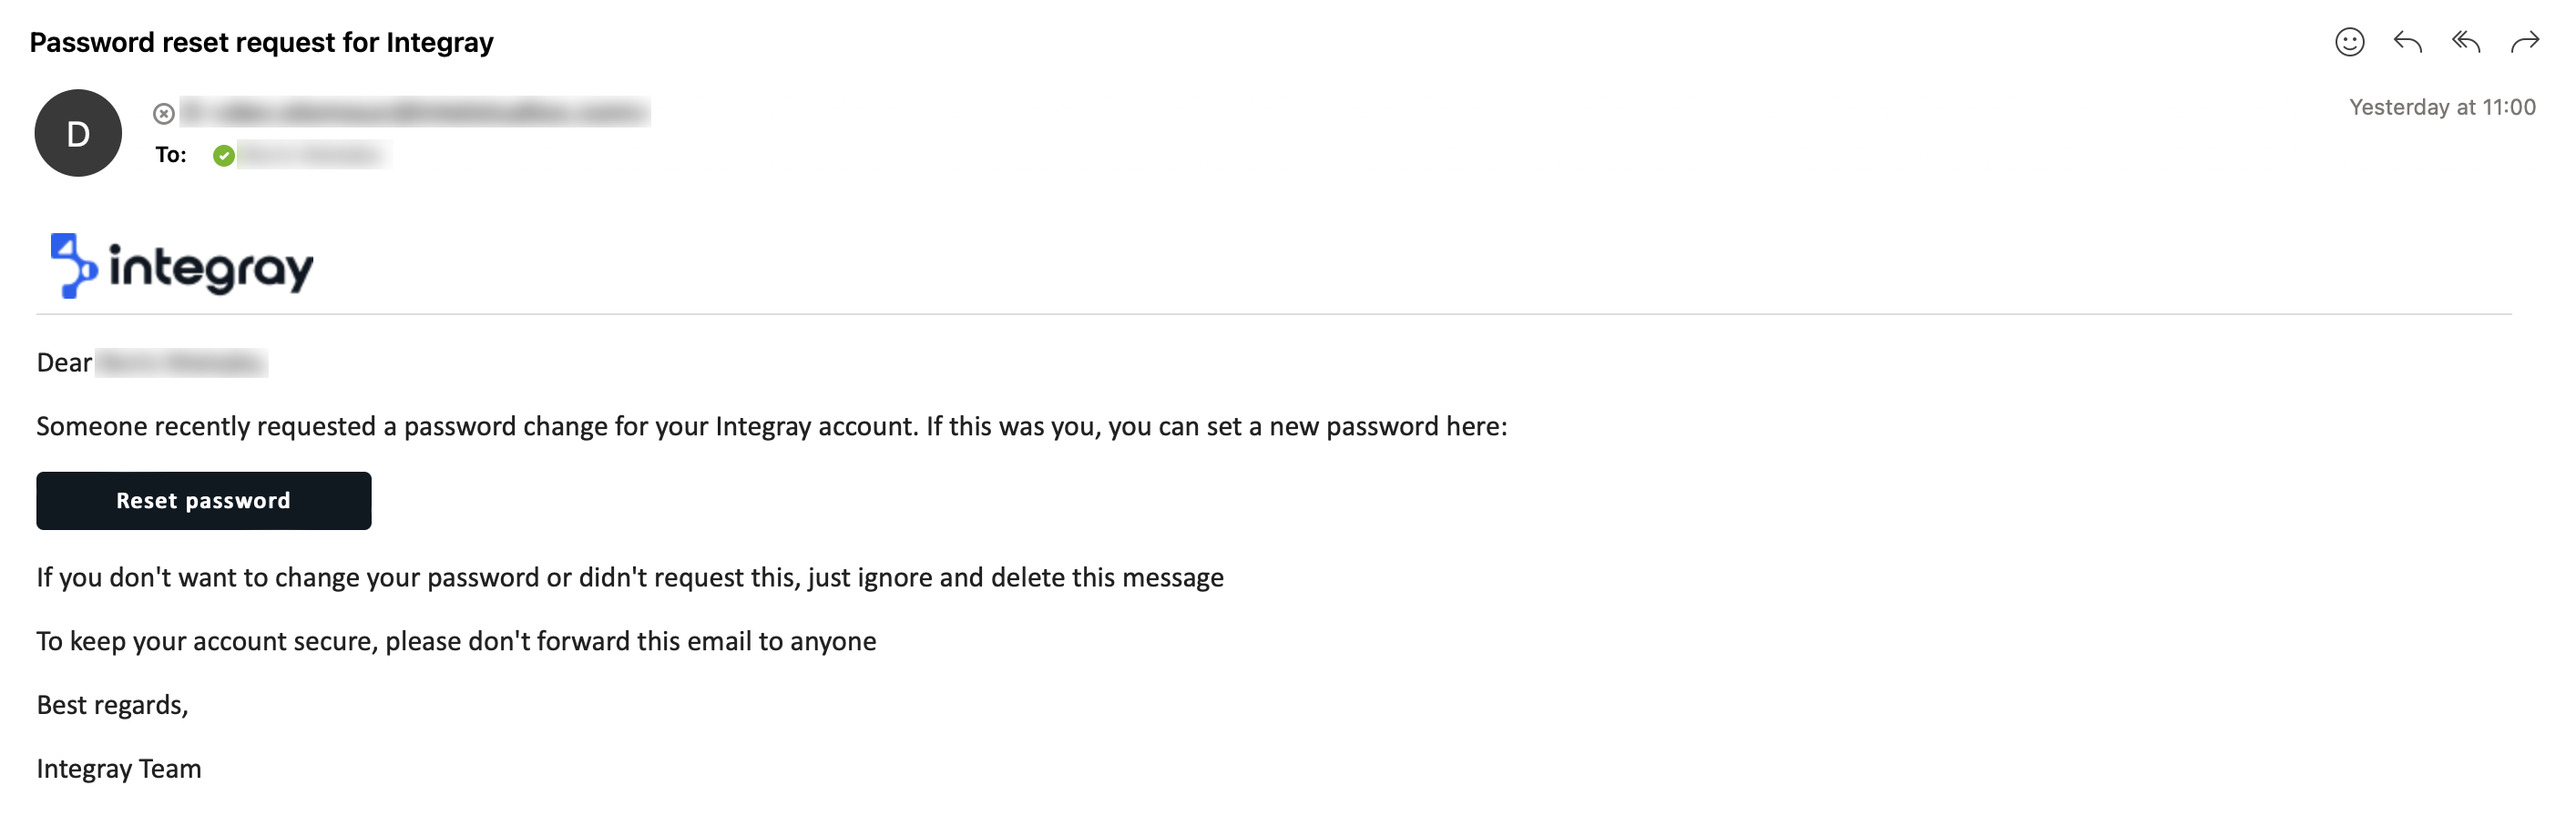This screenshot has width=2576, height=816.
Task: Click the To: label
Action: click(x=172, y=155)
